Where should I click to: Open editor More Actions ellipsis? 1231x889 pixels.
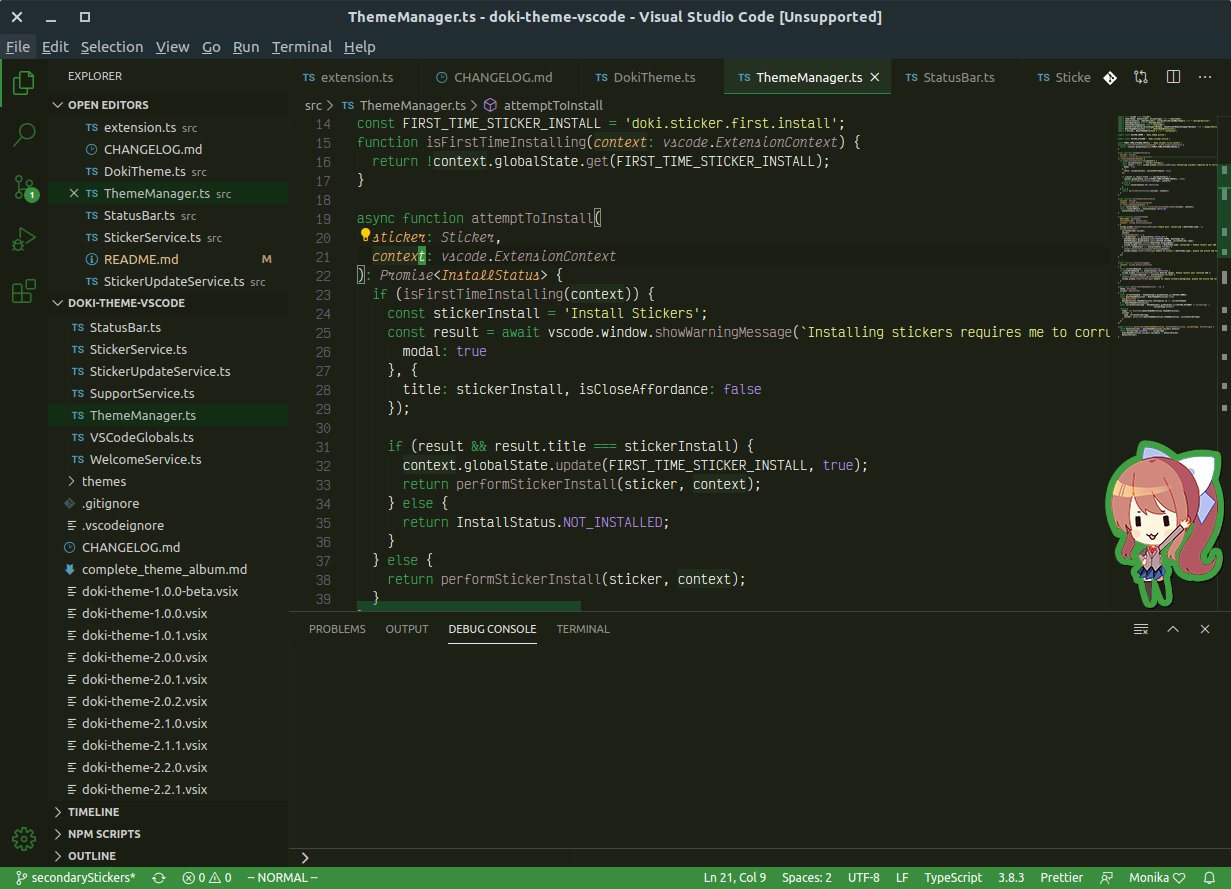[1207, 77]
